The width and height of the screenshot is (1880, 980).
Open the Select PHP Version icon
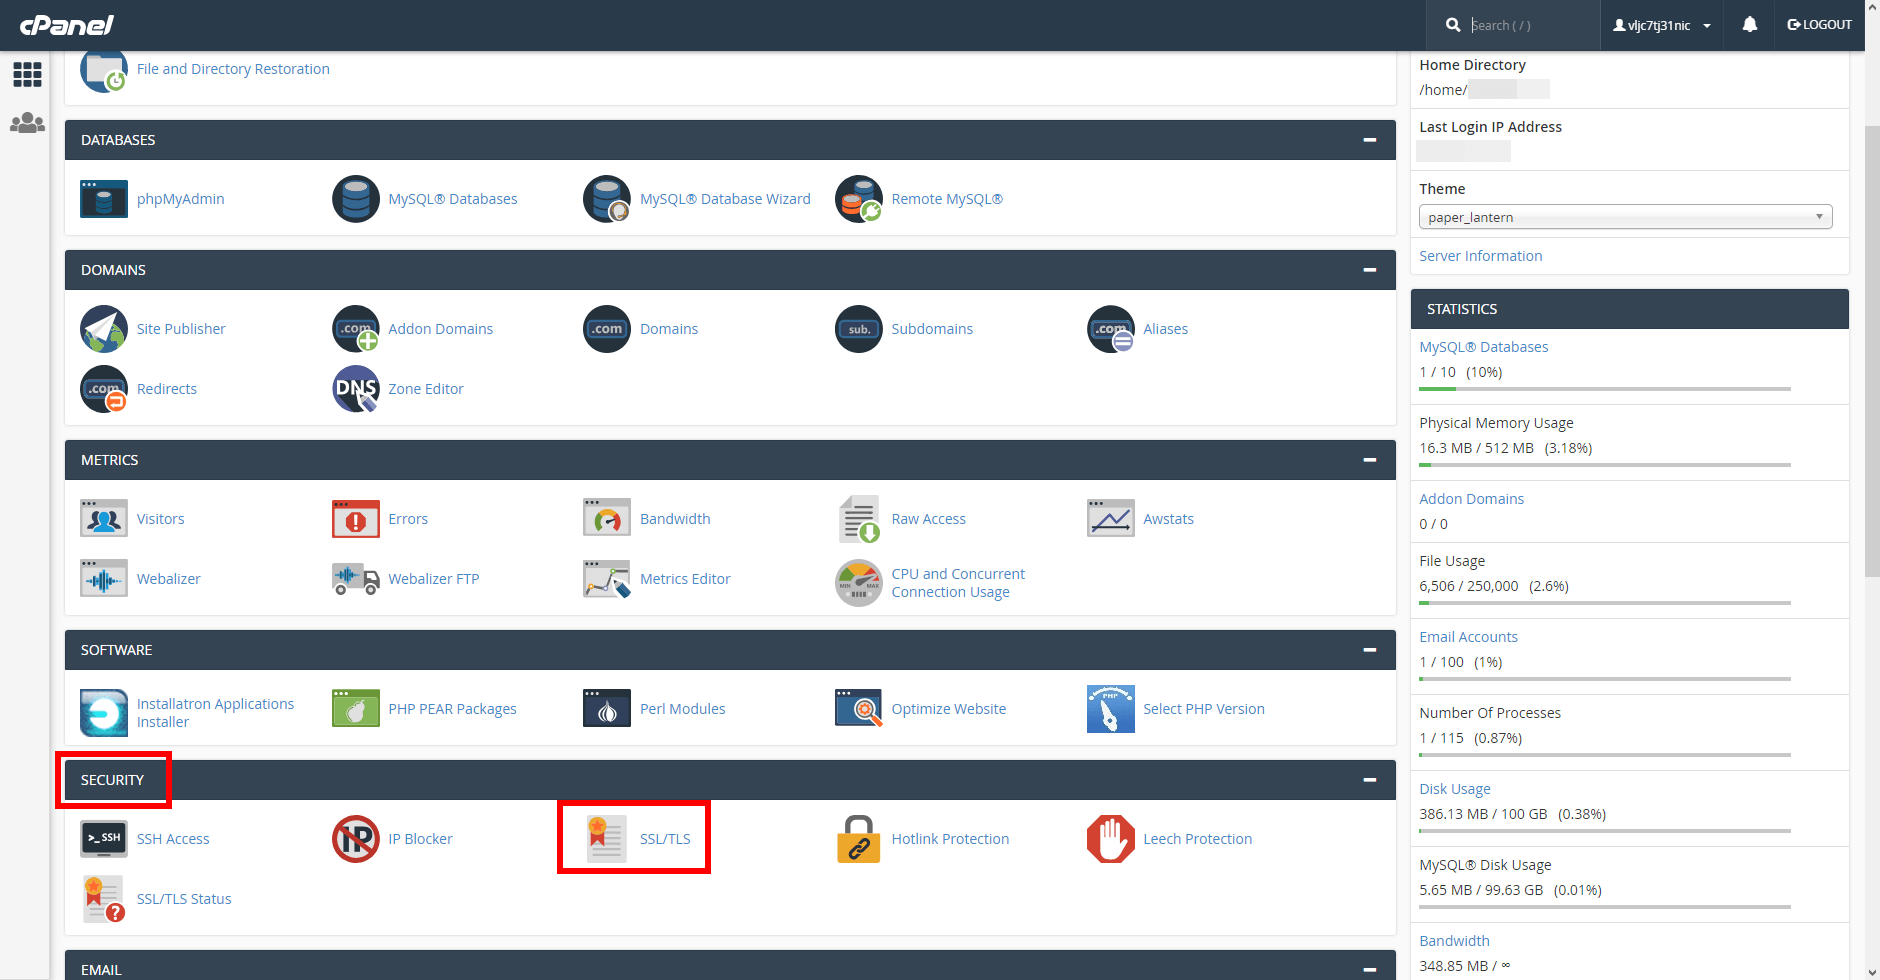1111,709
